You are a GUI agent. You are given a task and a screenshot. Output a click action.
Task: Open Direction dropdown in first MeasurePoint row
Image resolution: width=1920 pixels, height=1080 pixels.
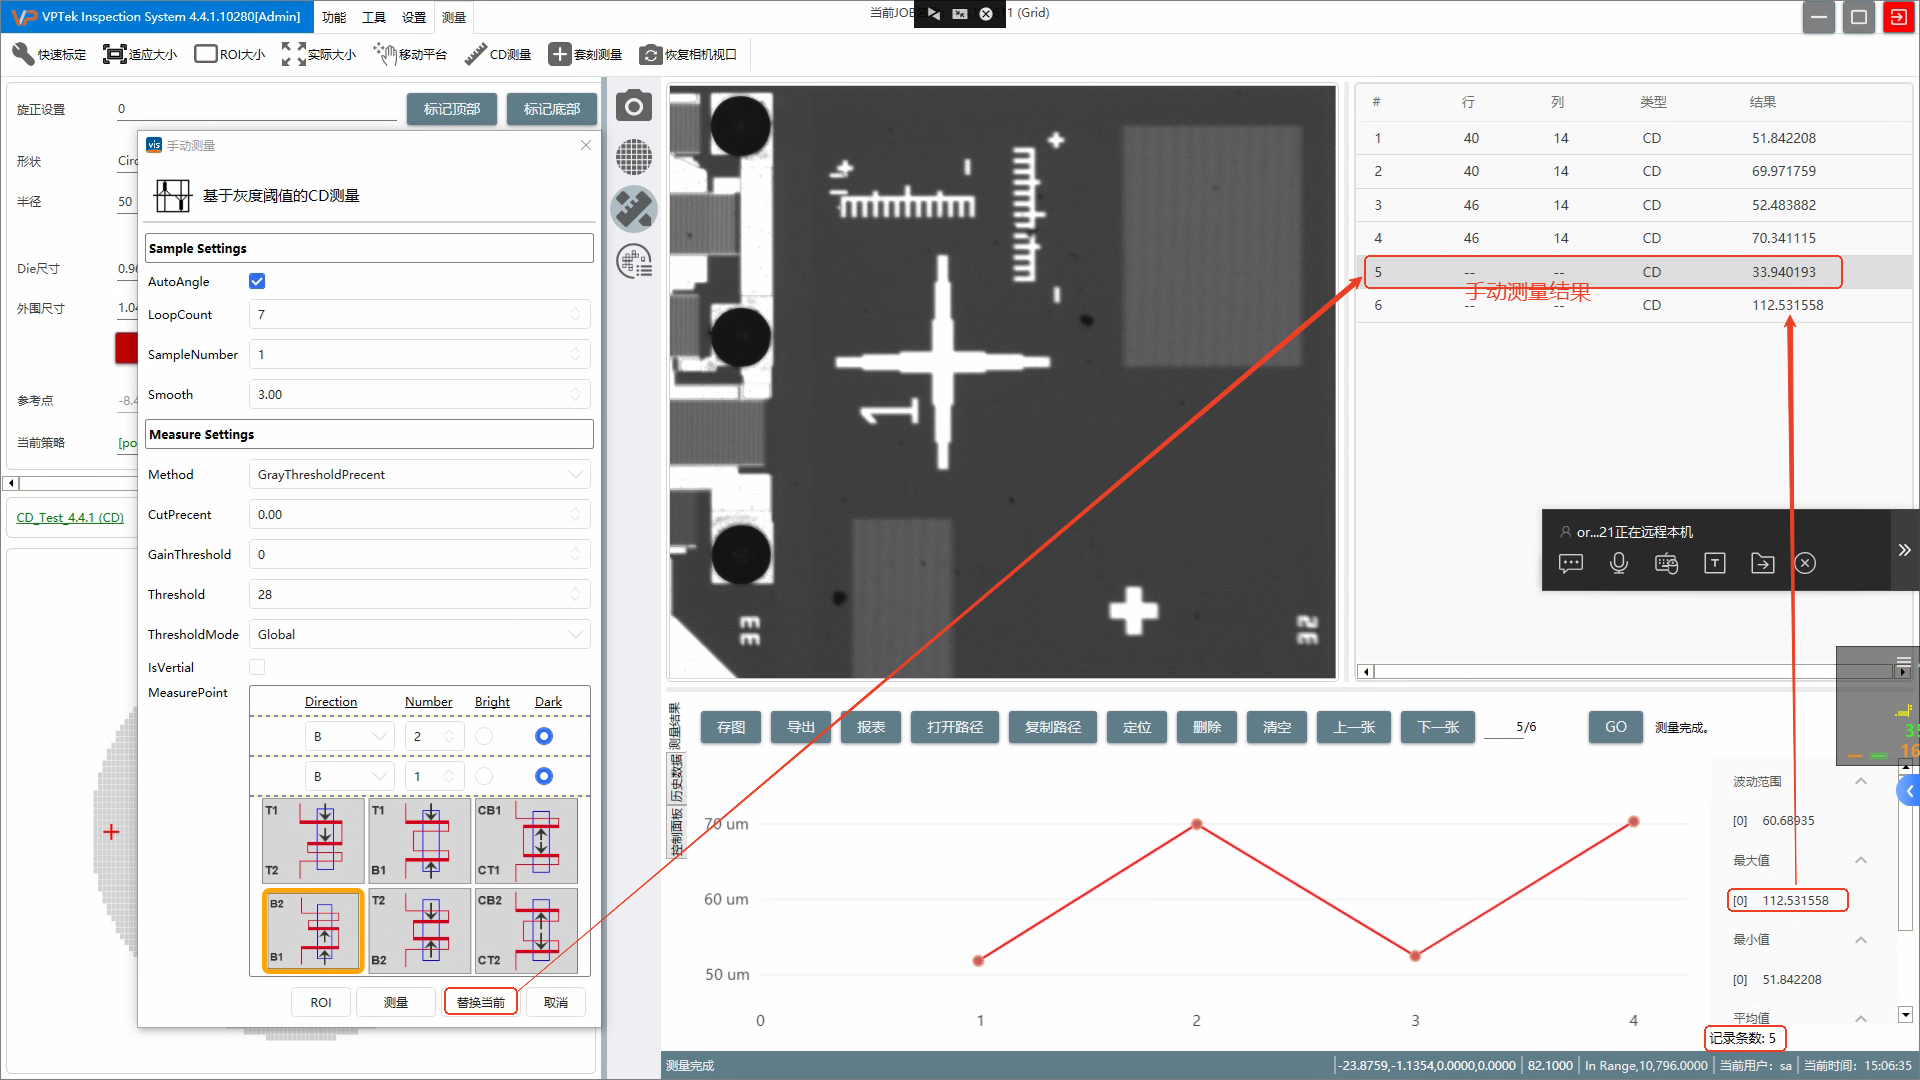pyautogui.click(x=349, y=737)
